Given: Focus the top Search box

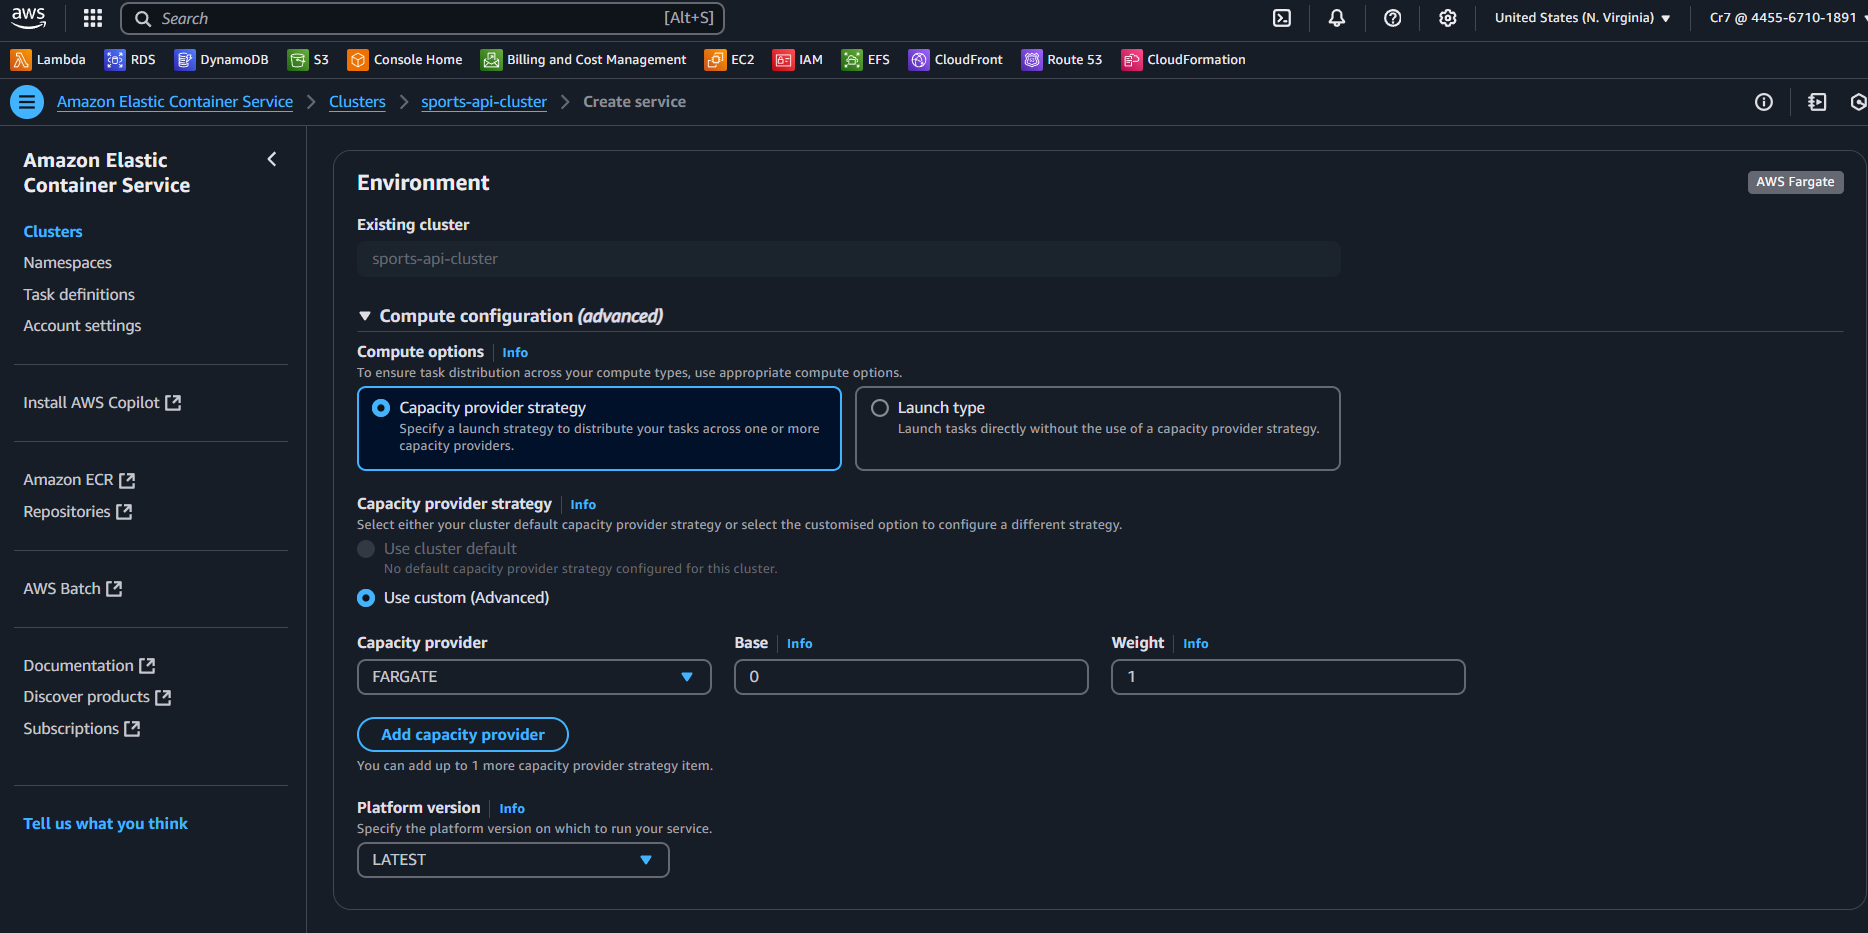Looking at the screenshot, I should point(422,18).
